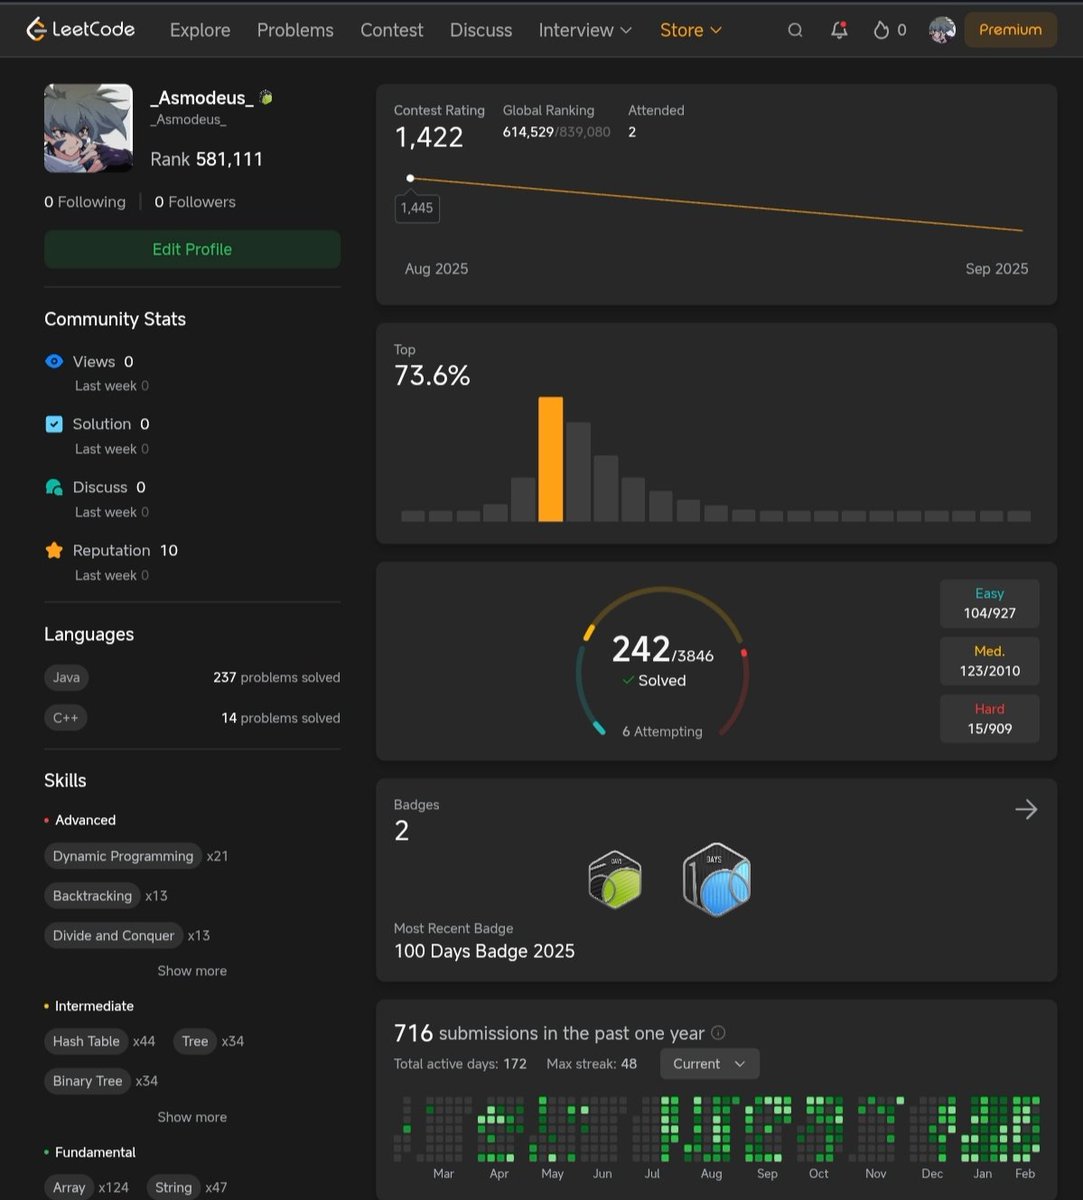Click the Tree skill tag
1083x1200 pixels.
[195, 1041]
